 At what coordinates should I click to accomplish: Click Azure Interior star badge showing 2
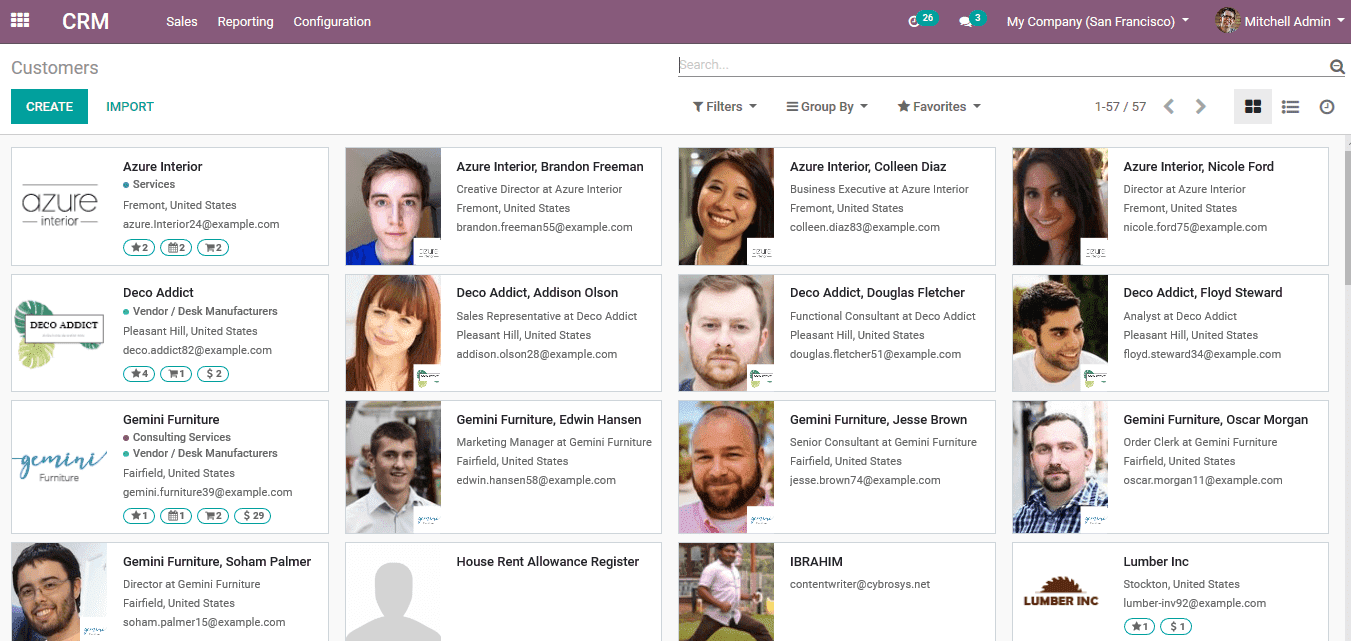click(x=139, y=247)
